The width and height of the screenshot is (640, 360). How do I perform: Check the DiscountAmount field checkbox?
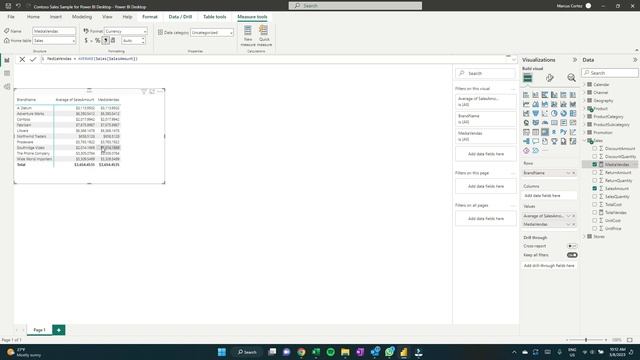595,149
